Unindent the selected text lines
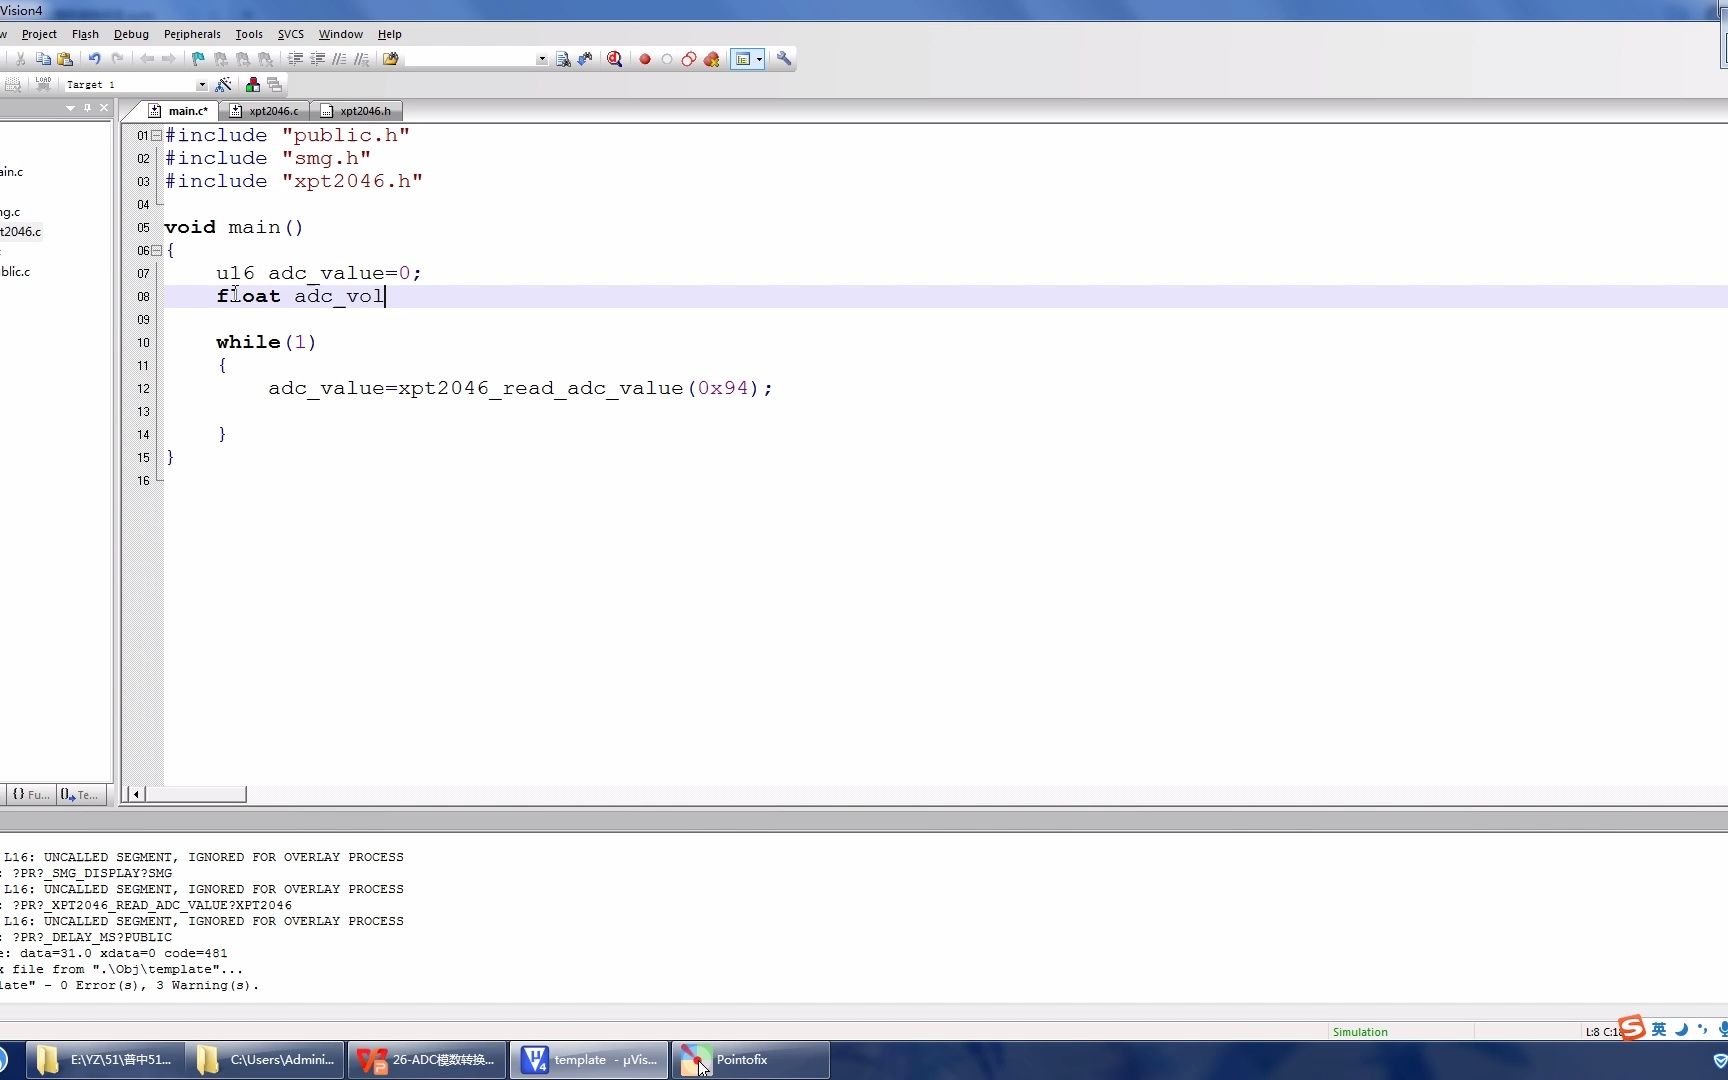This screenshot has width=1728, height=1080. pyautogui.click(x=317, y=59)
